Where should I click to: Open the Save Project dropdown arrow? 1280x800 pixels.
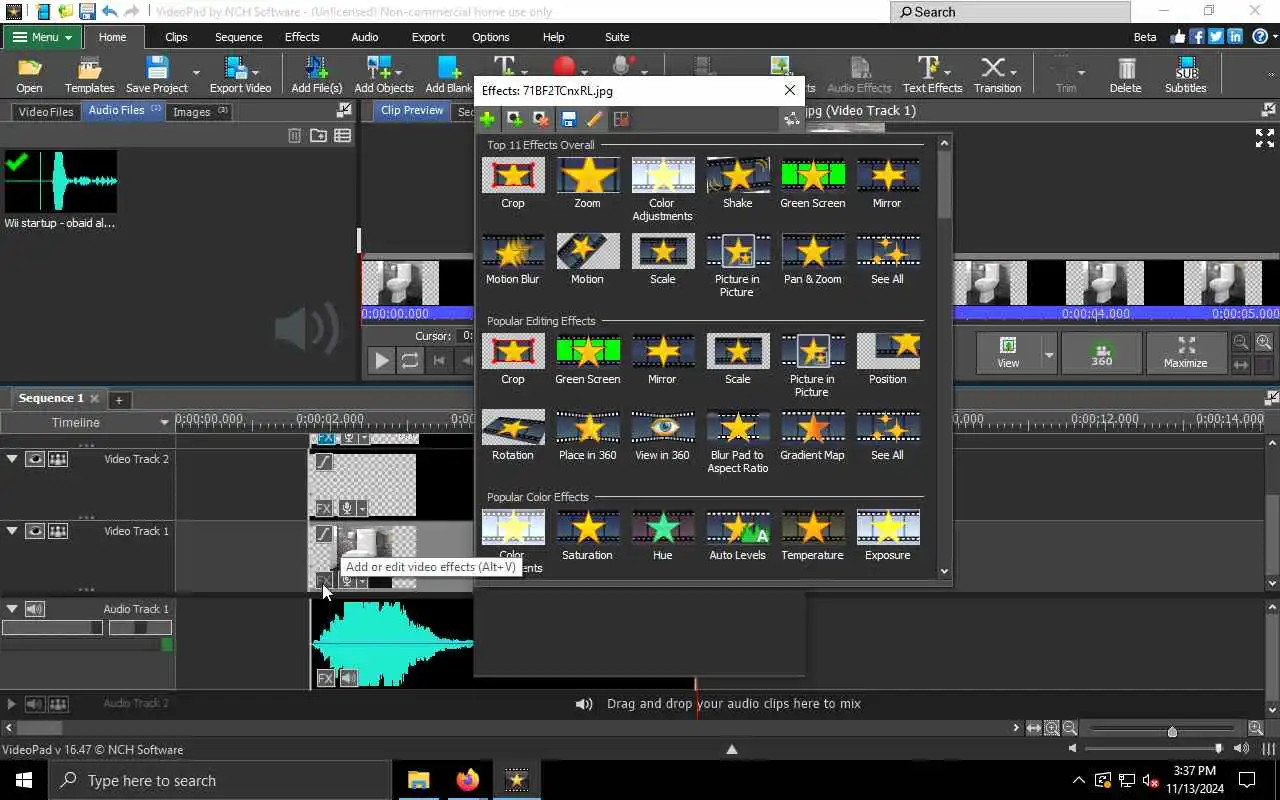click(196, 72)
